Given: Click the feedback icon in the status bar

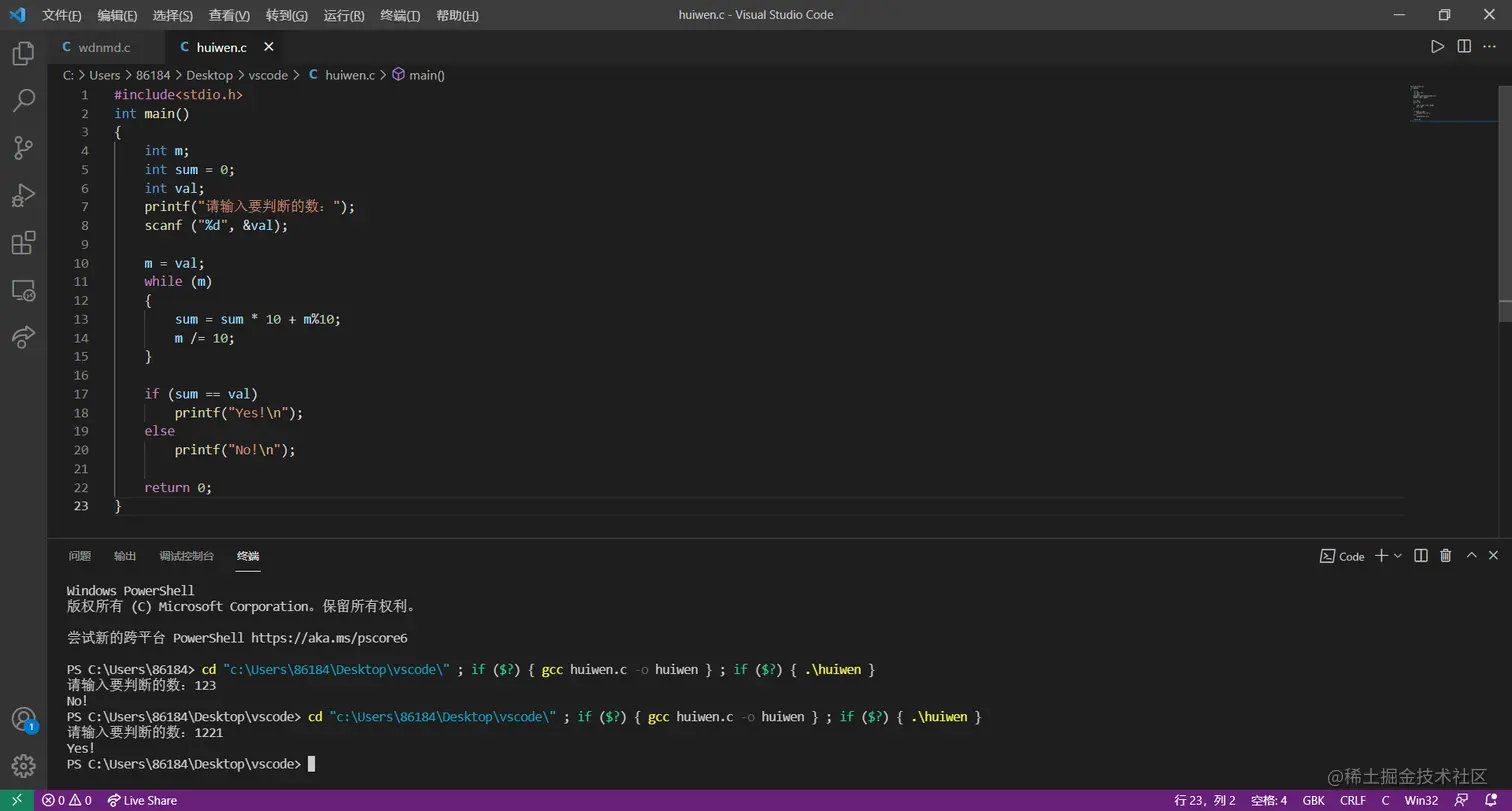Looking at the screenshot, I should [1462, 800].
